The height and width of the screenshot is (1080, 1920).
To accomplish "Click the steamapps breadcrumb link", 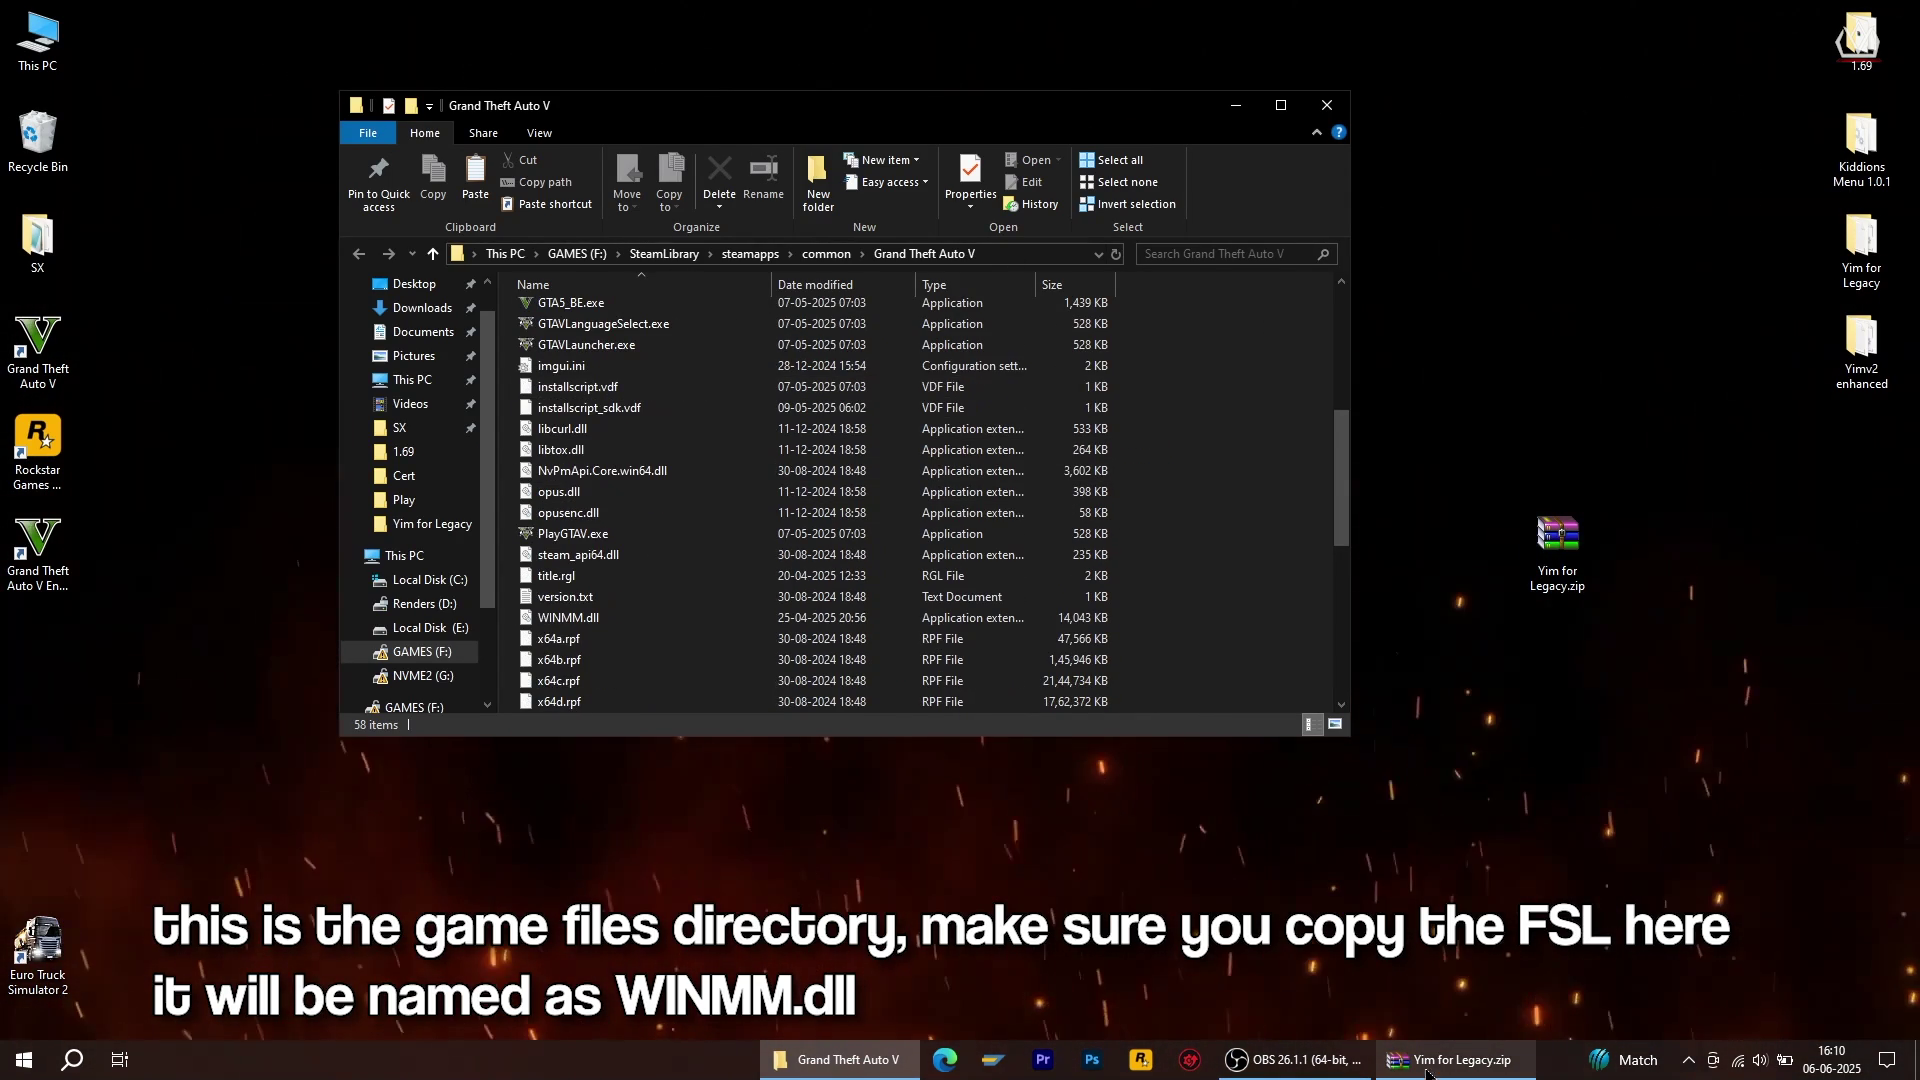I will 749,254.
